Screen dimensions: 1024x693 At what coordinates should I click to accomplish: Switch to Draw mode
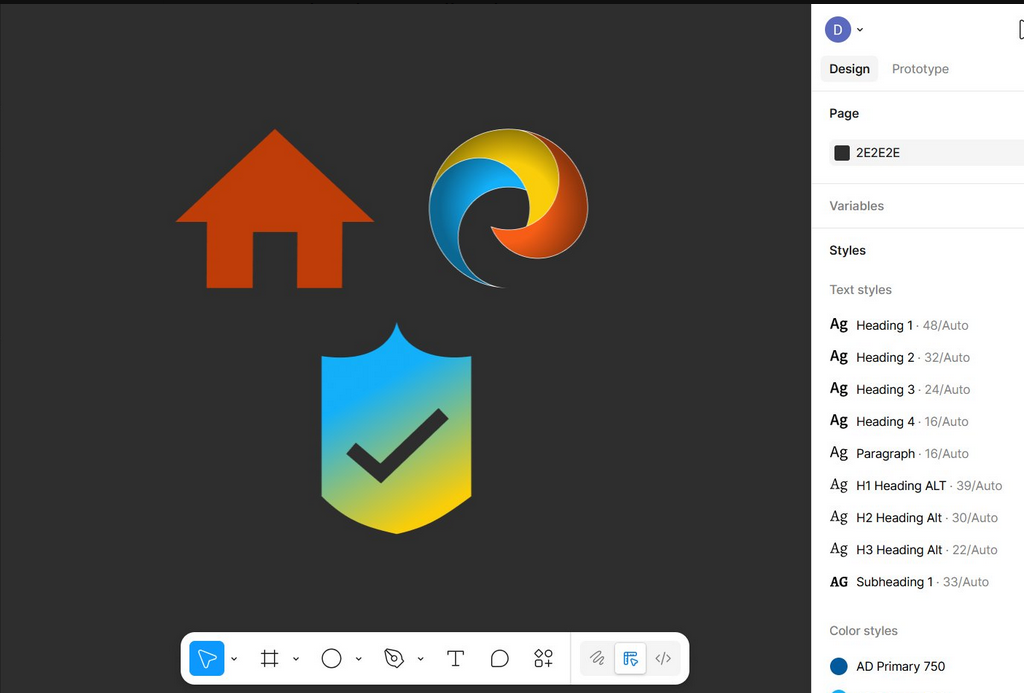[597, 658]
